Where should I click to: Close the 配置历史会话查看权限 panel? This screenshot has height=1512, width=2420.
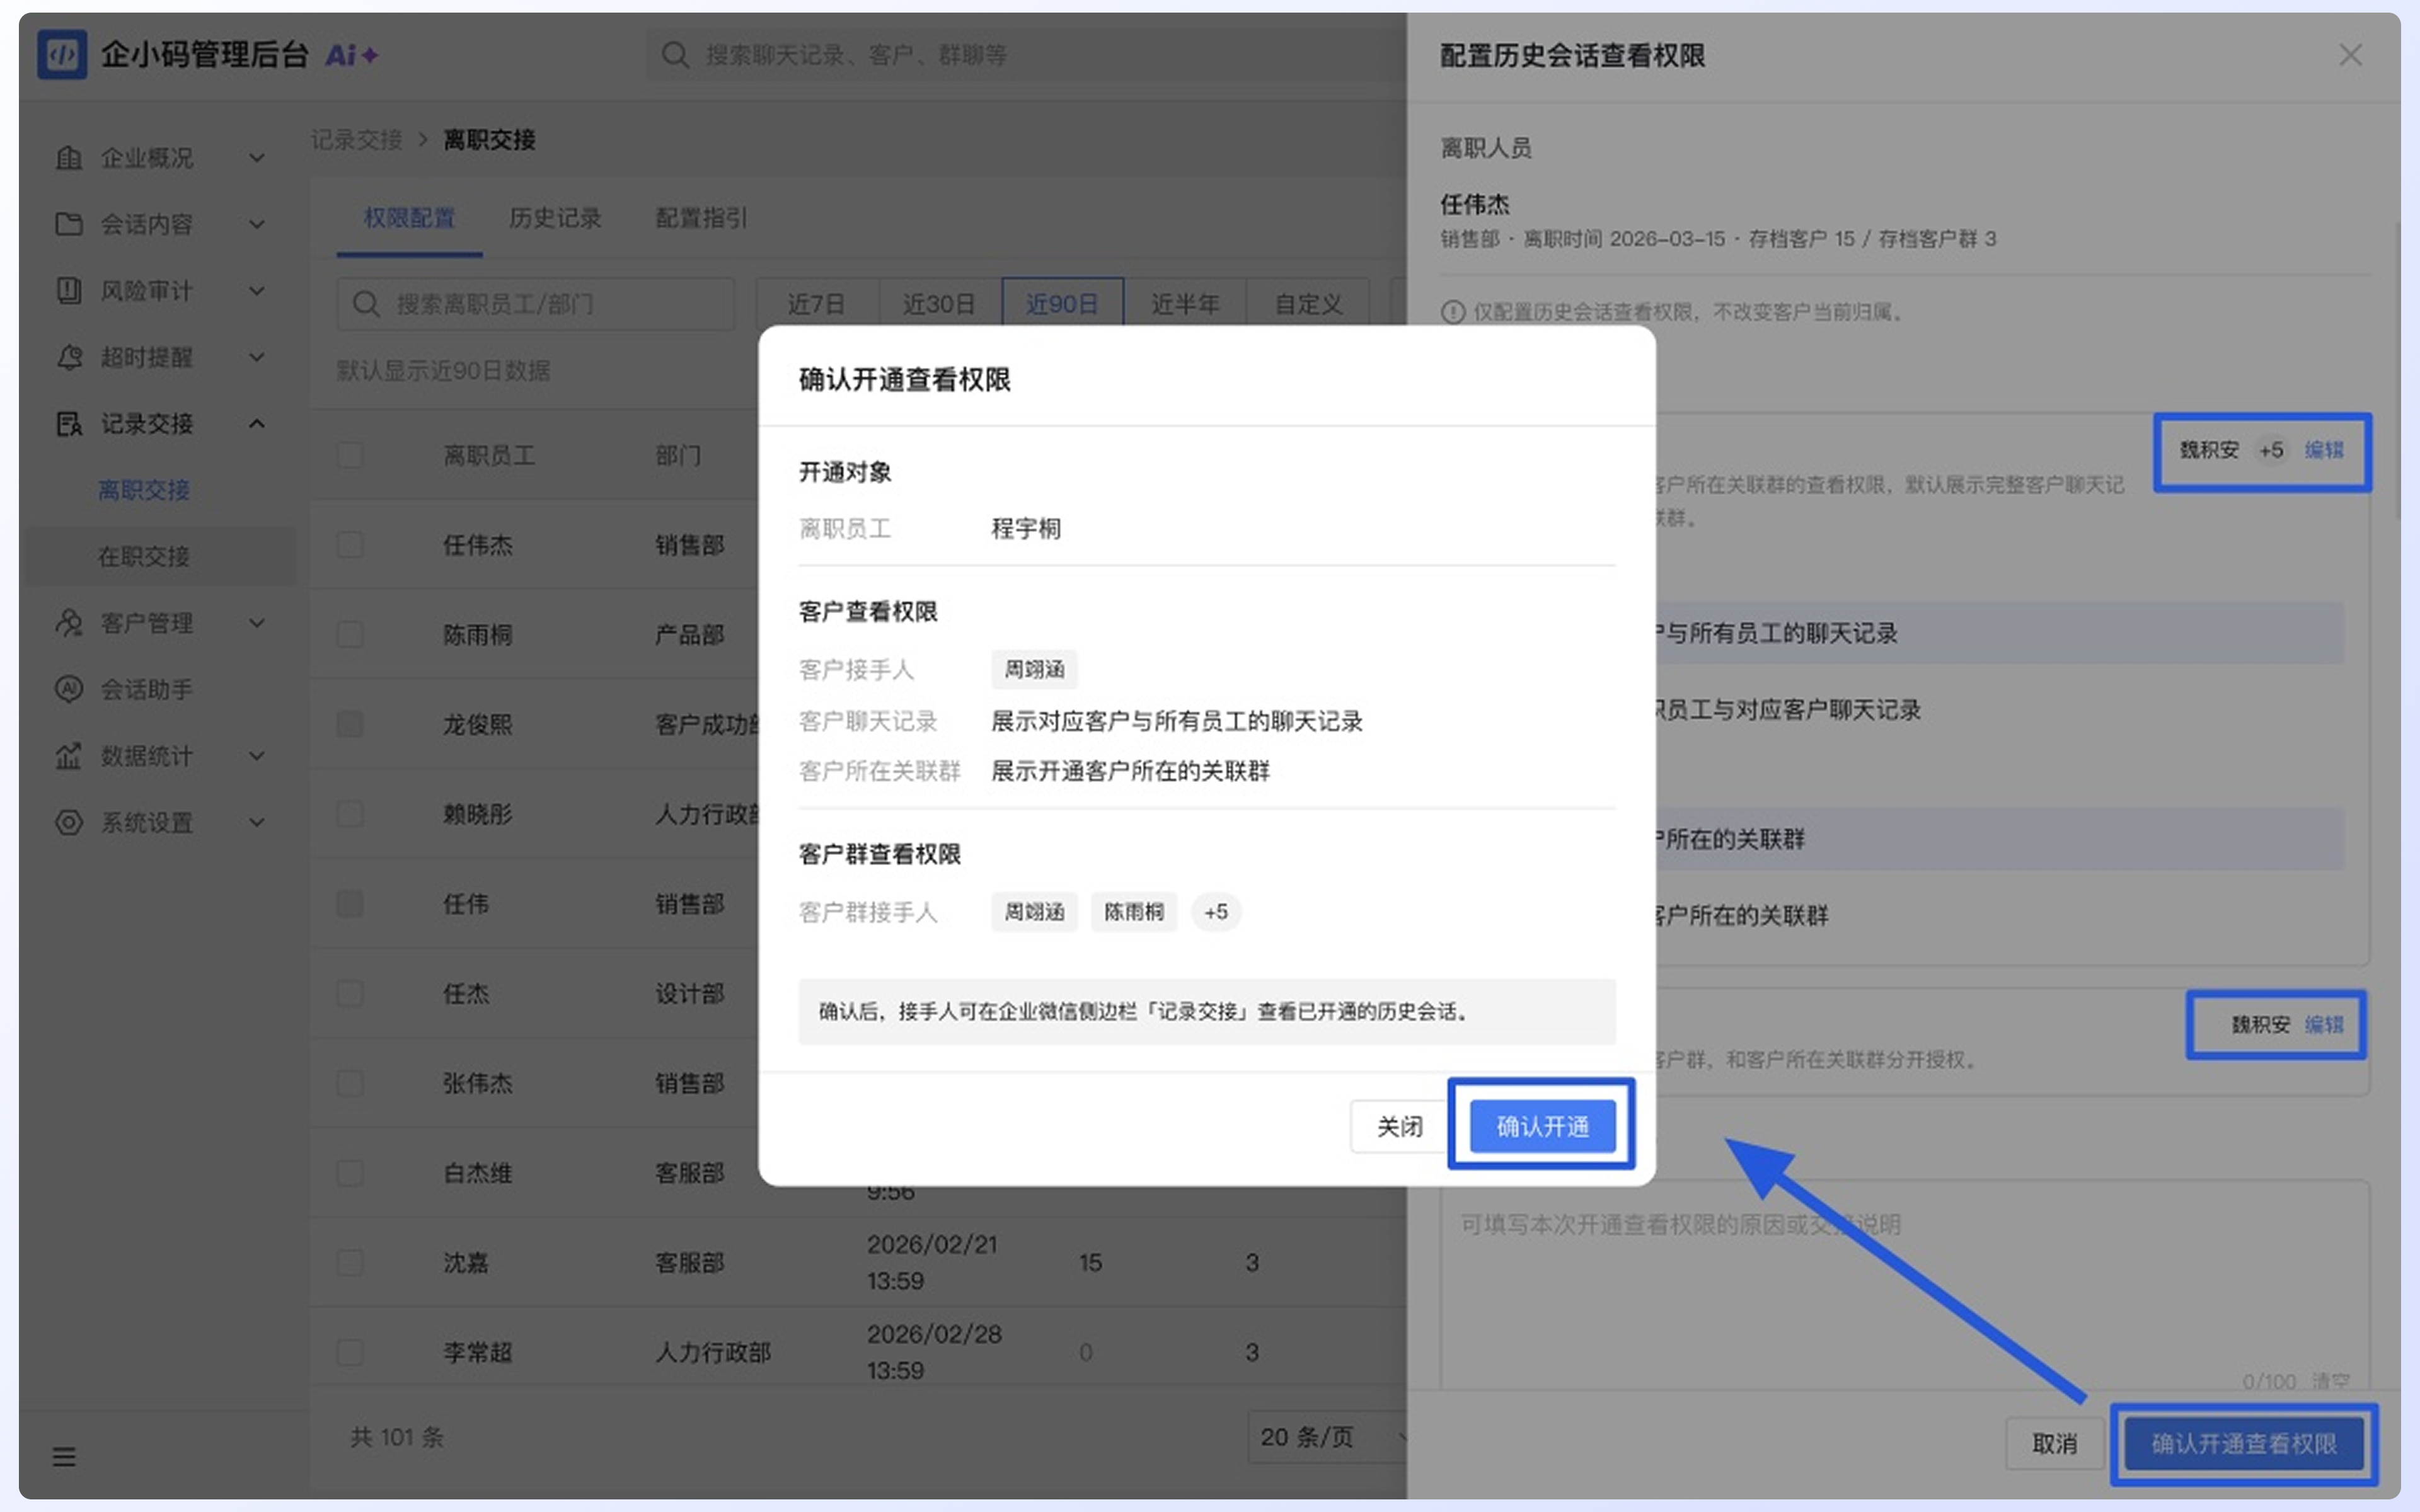pyautogui.click(x=2350, y=55)
